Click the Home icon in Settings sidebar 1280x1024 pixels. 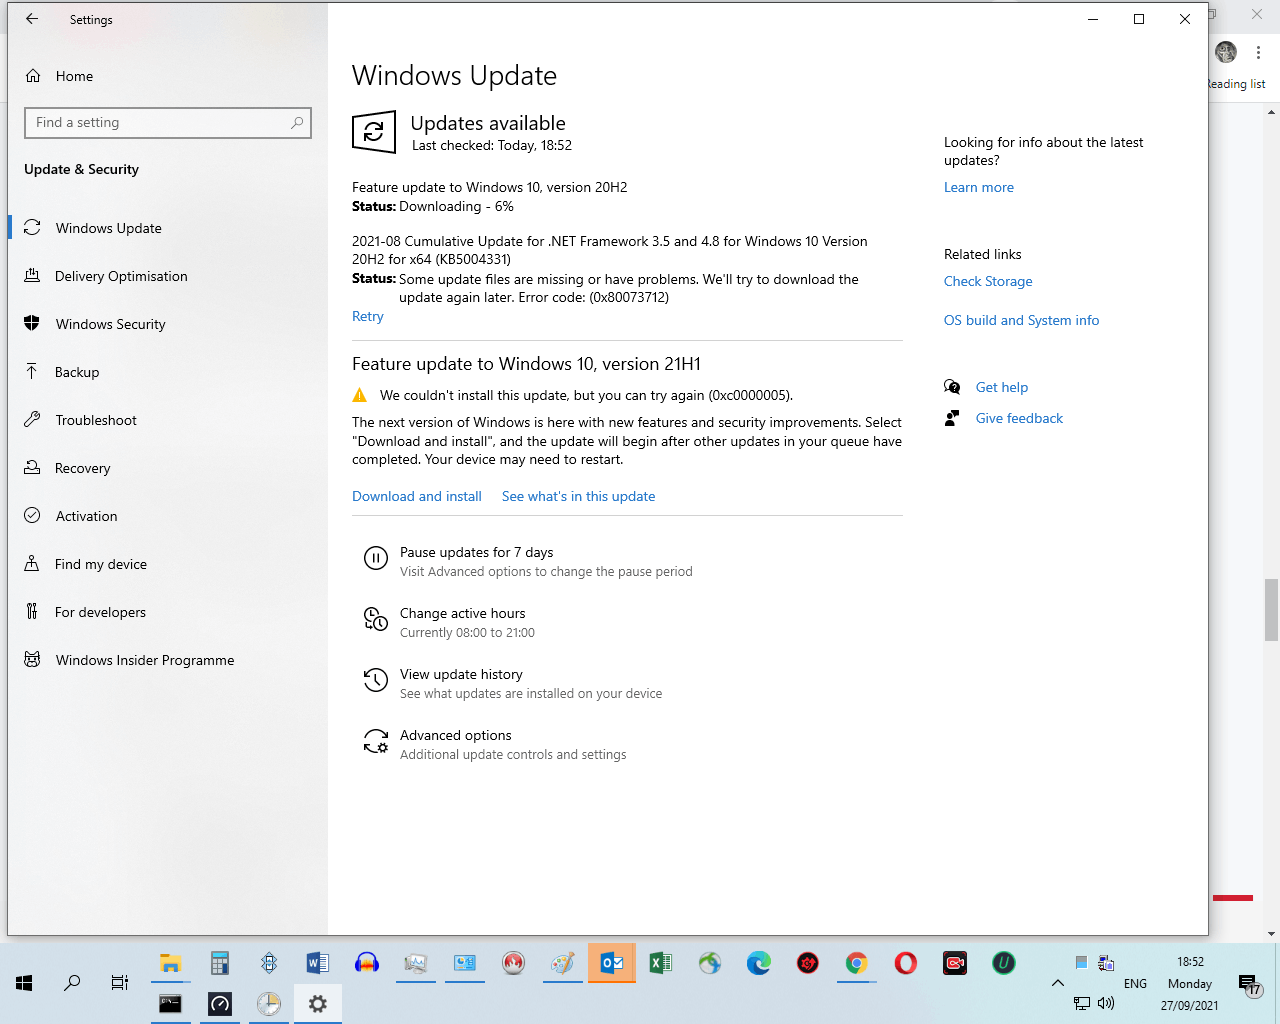(33, 76)
